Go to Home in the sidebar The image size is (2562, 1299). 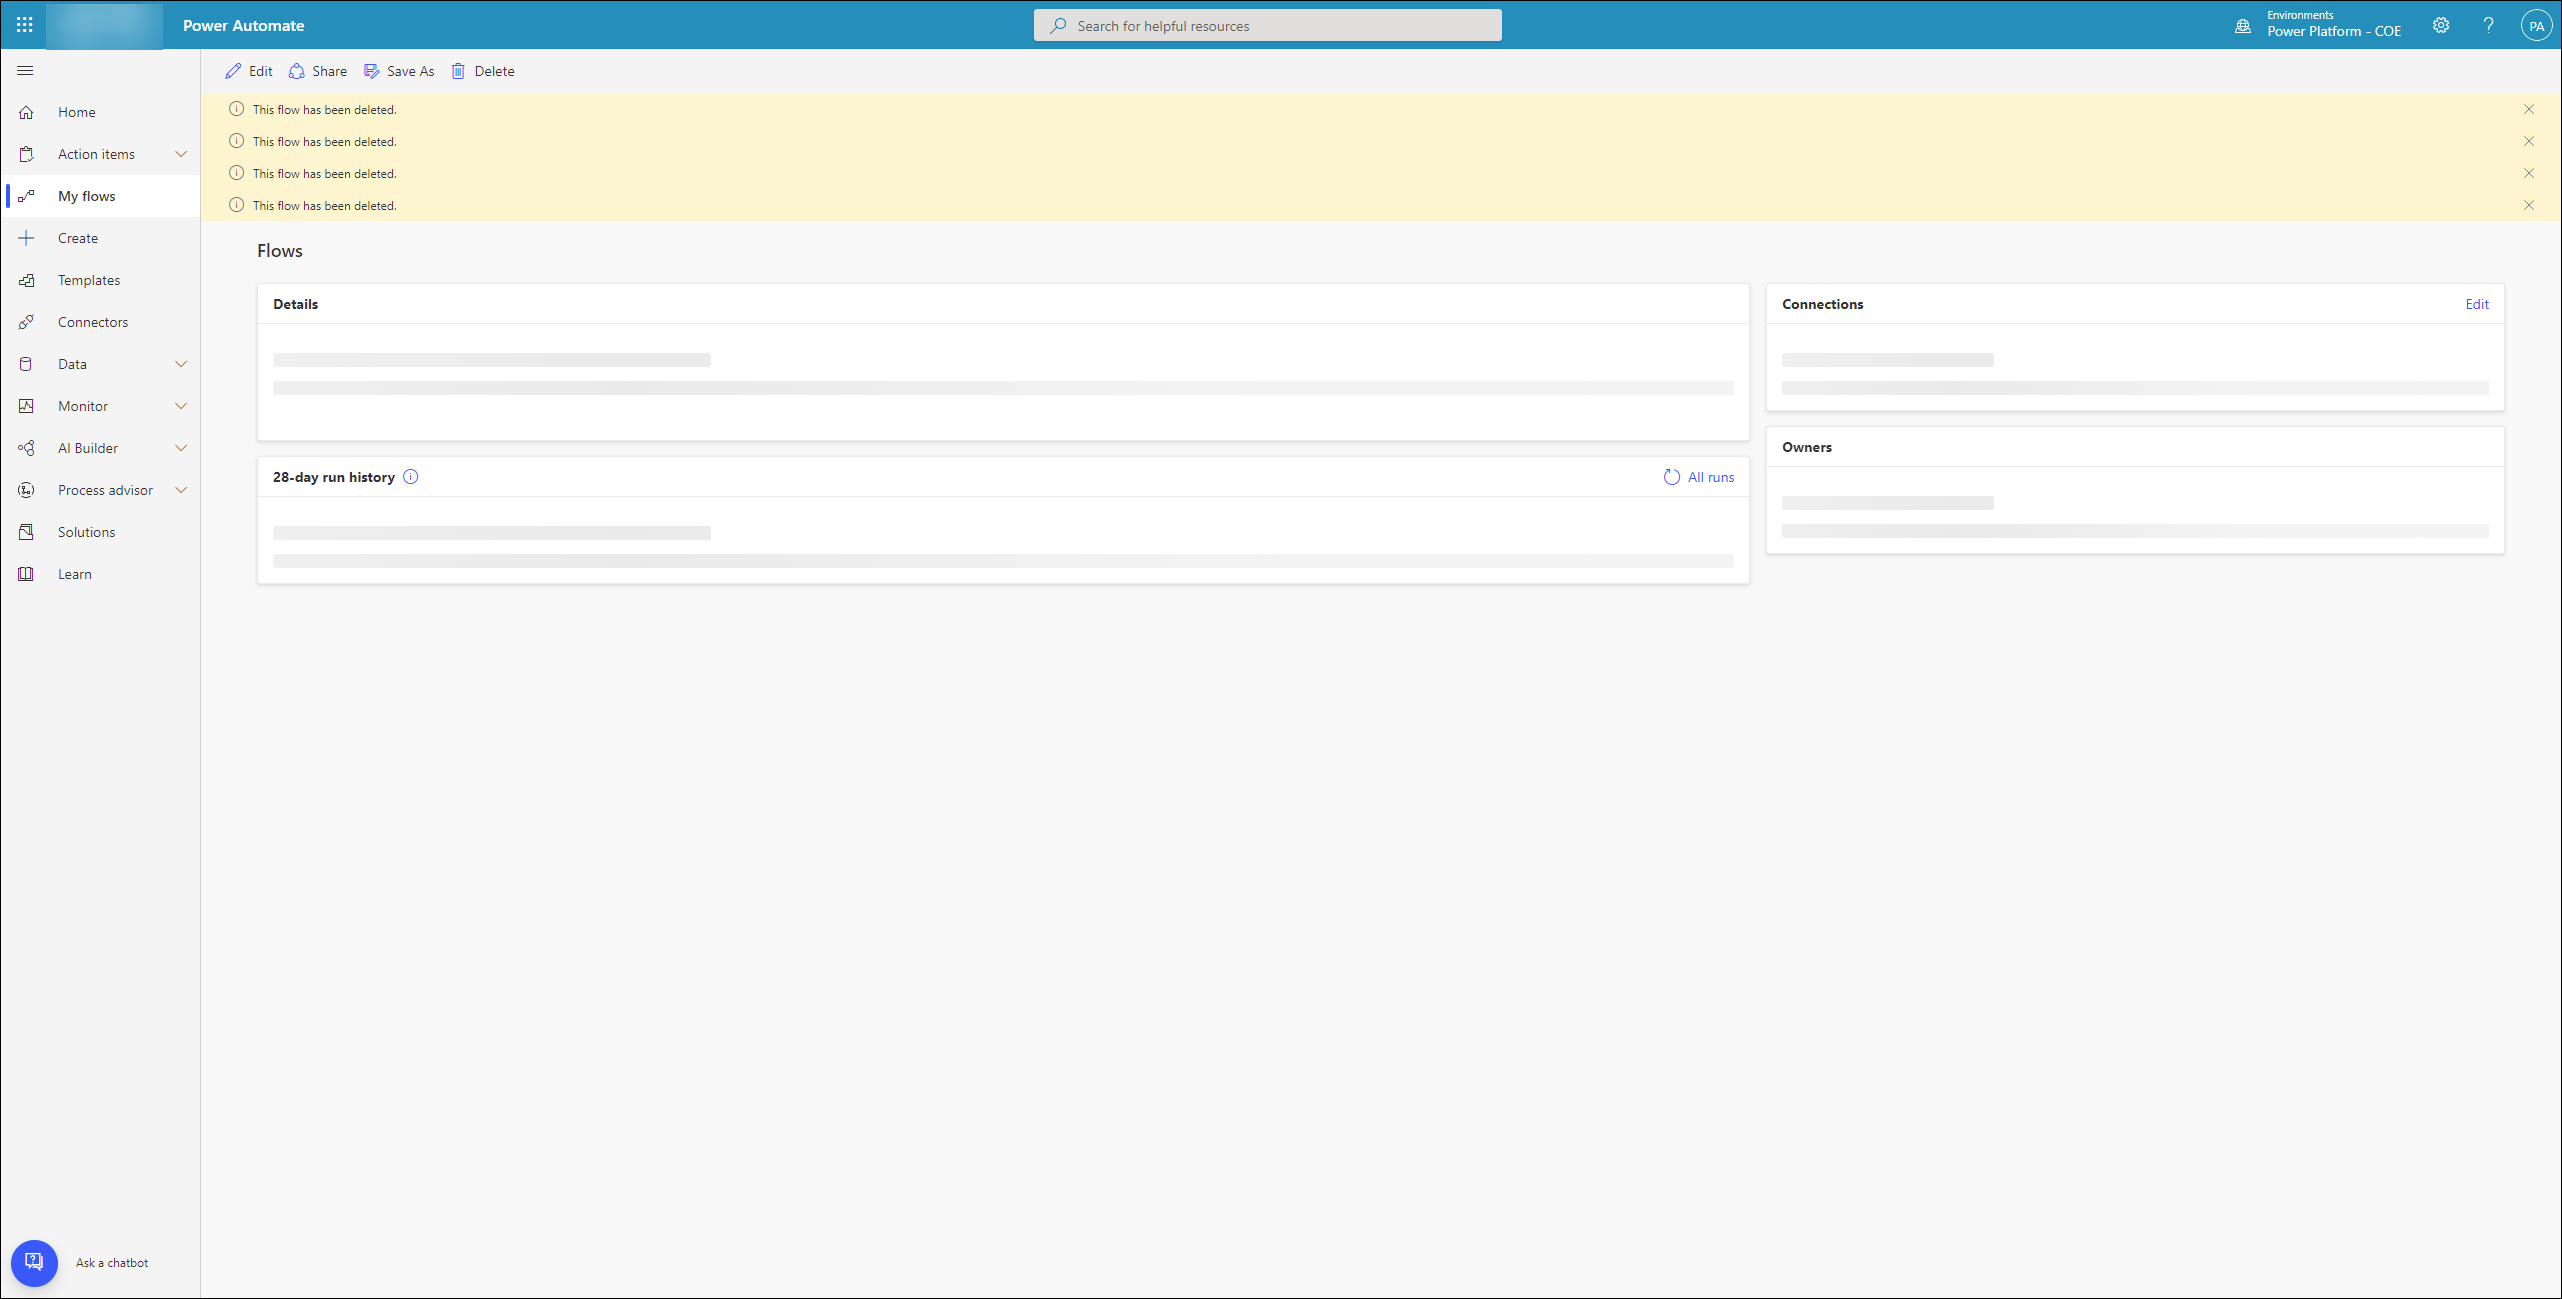100,112
